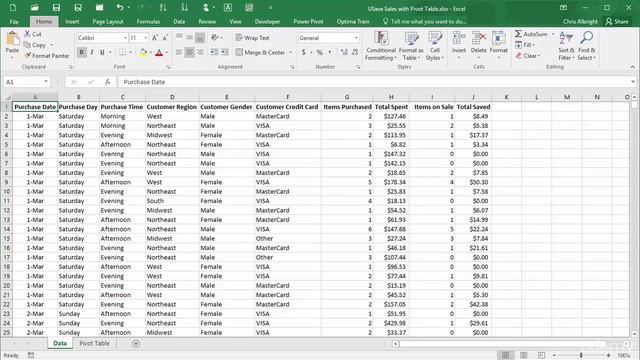The image size is (640, 360).
Task: Switch to the Insert ribbon tab
Action: pyautogui.click(x=72, y=22)
